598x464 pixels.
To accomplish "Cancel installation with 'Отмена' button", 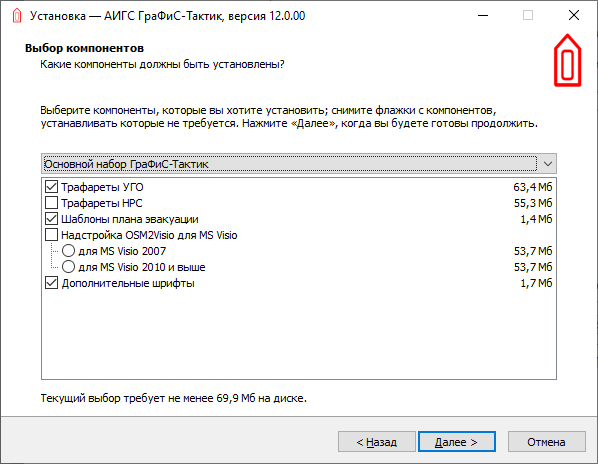I will click(547, 442).
